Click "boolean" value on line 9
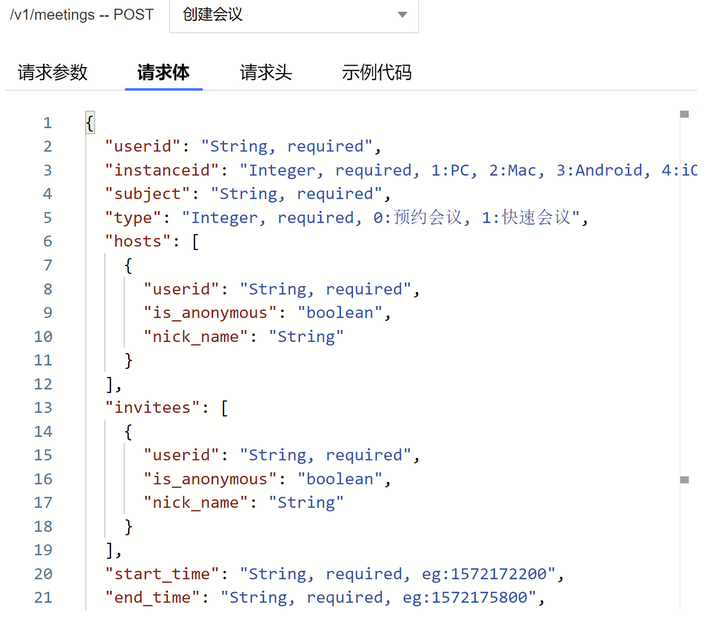This screenshot has width=712, height=629. pyautogui.click(x=340, y=312)
